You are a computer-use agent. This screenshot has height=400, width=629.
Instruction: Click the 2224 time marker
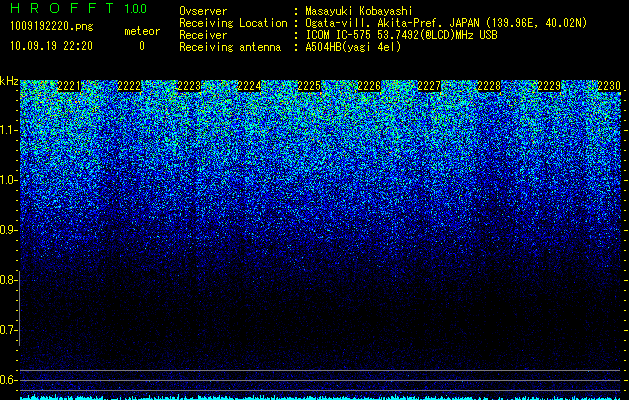[x=249, y=86]
